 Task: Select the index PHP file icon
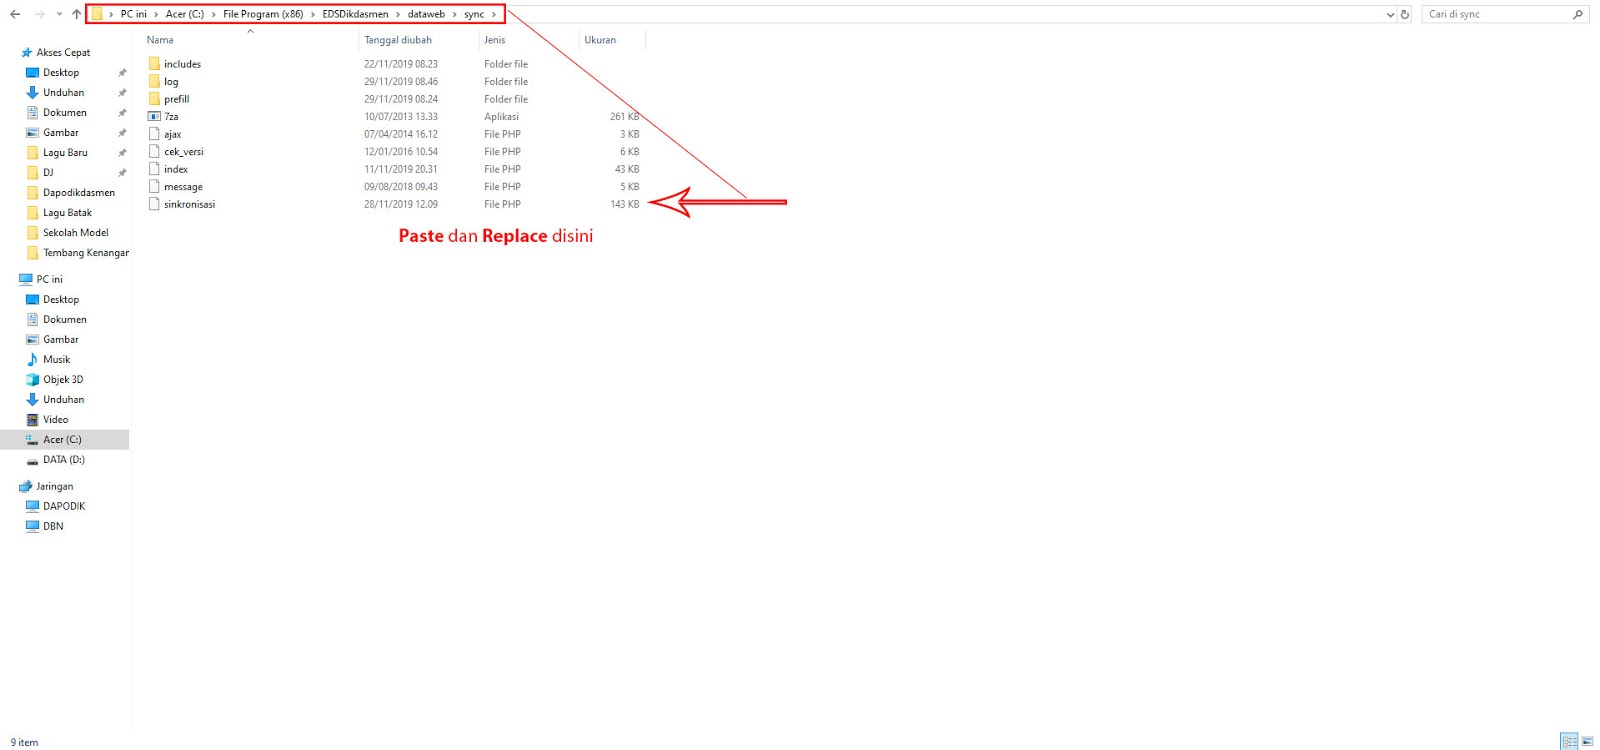pos(154,169)
